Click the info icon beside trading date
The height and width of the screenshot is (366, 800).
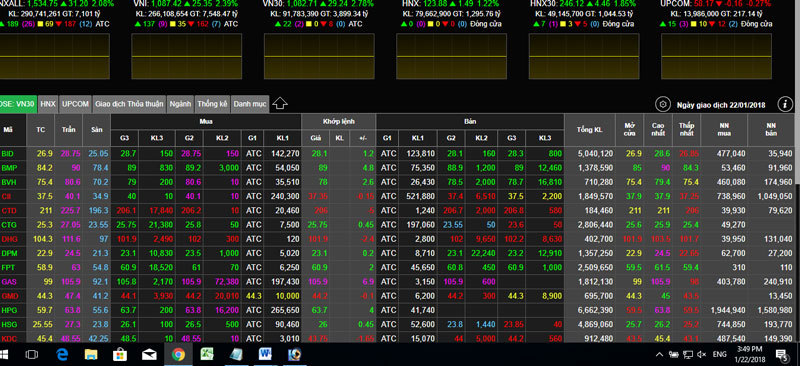pyautogui.click(x=785, y=105)
